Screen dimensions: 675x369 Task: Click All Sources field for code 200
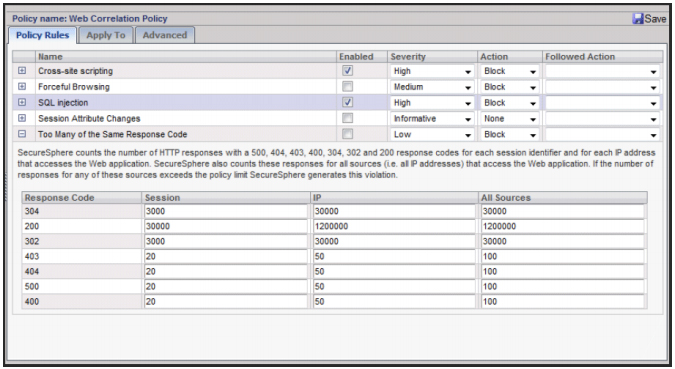(562, 226)
